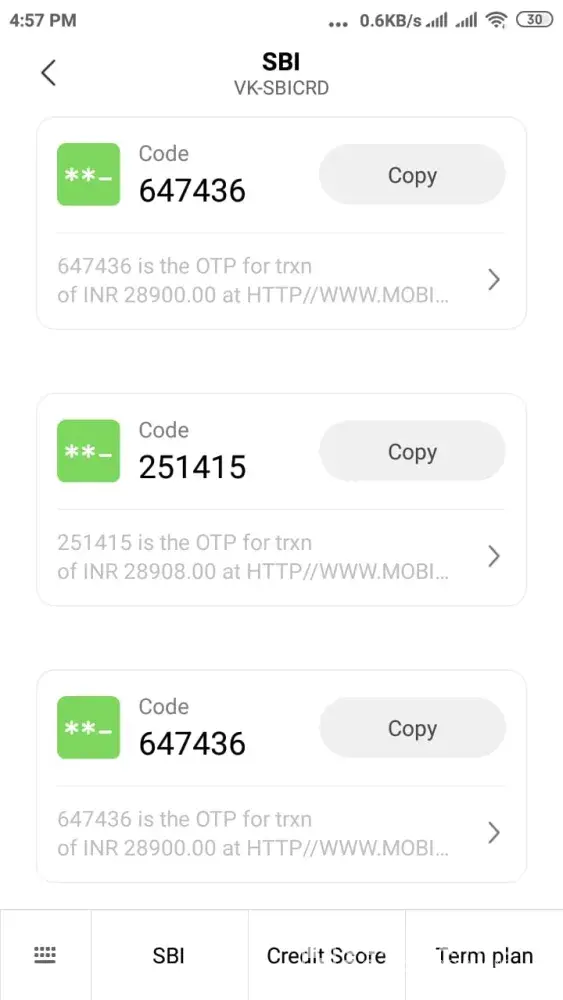
Task: Expand first message with INR 28900.00 chevron
Action: coord(494,280)
